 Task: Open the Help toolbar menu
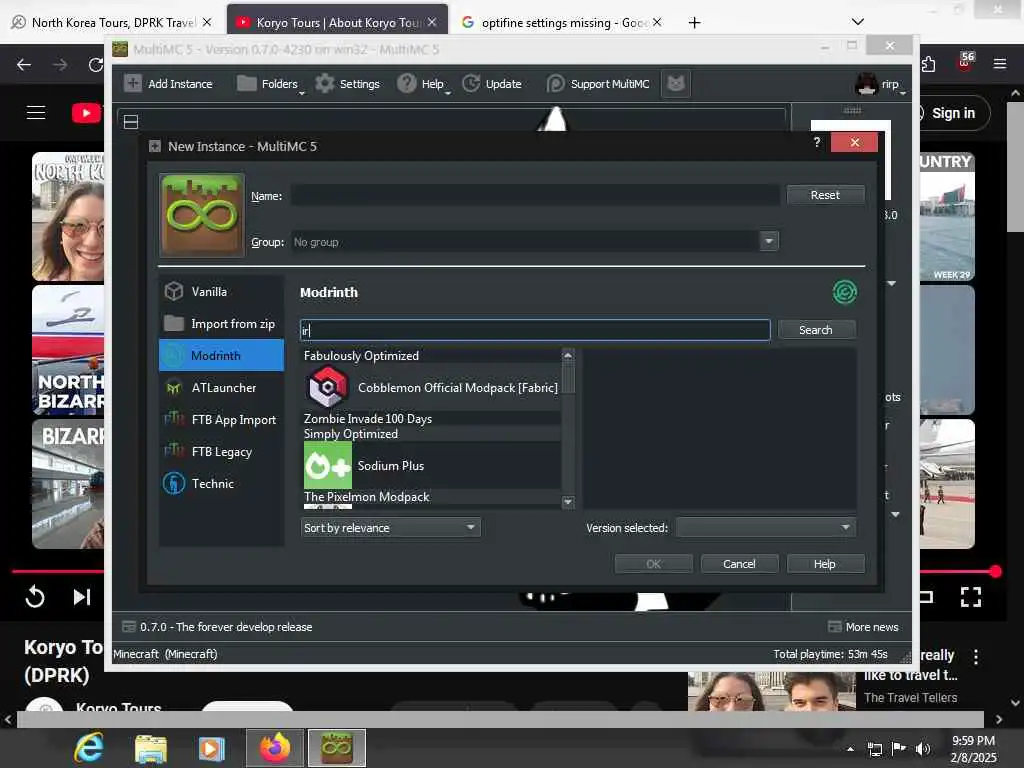pyautogui.click(x=424, y=84)
